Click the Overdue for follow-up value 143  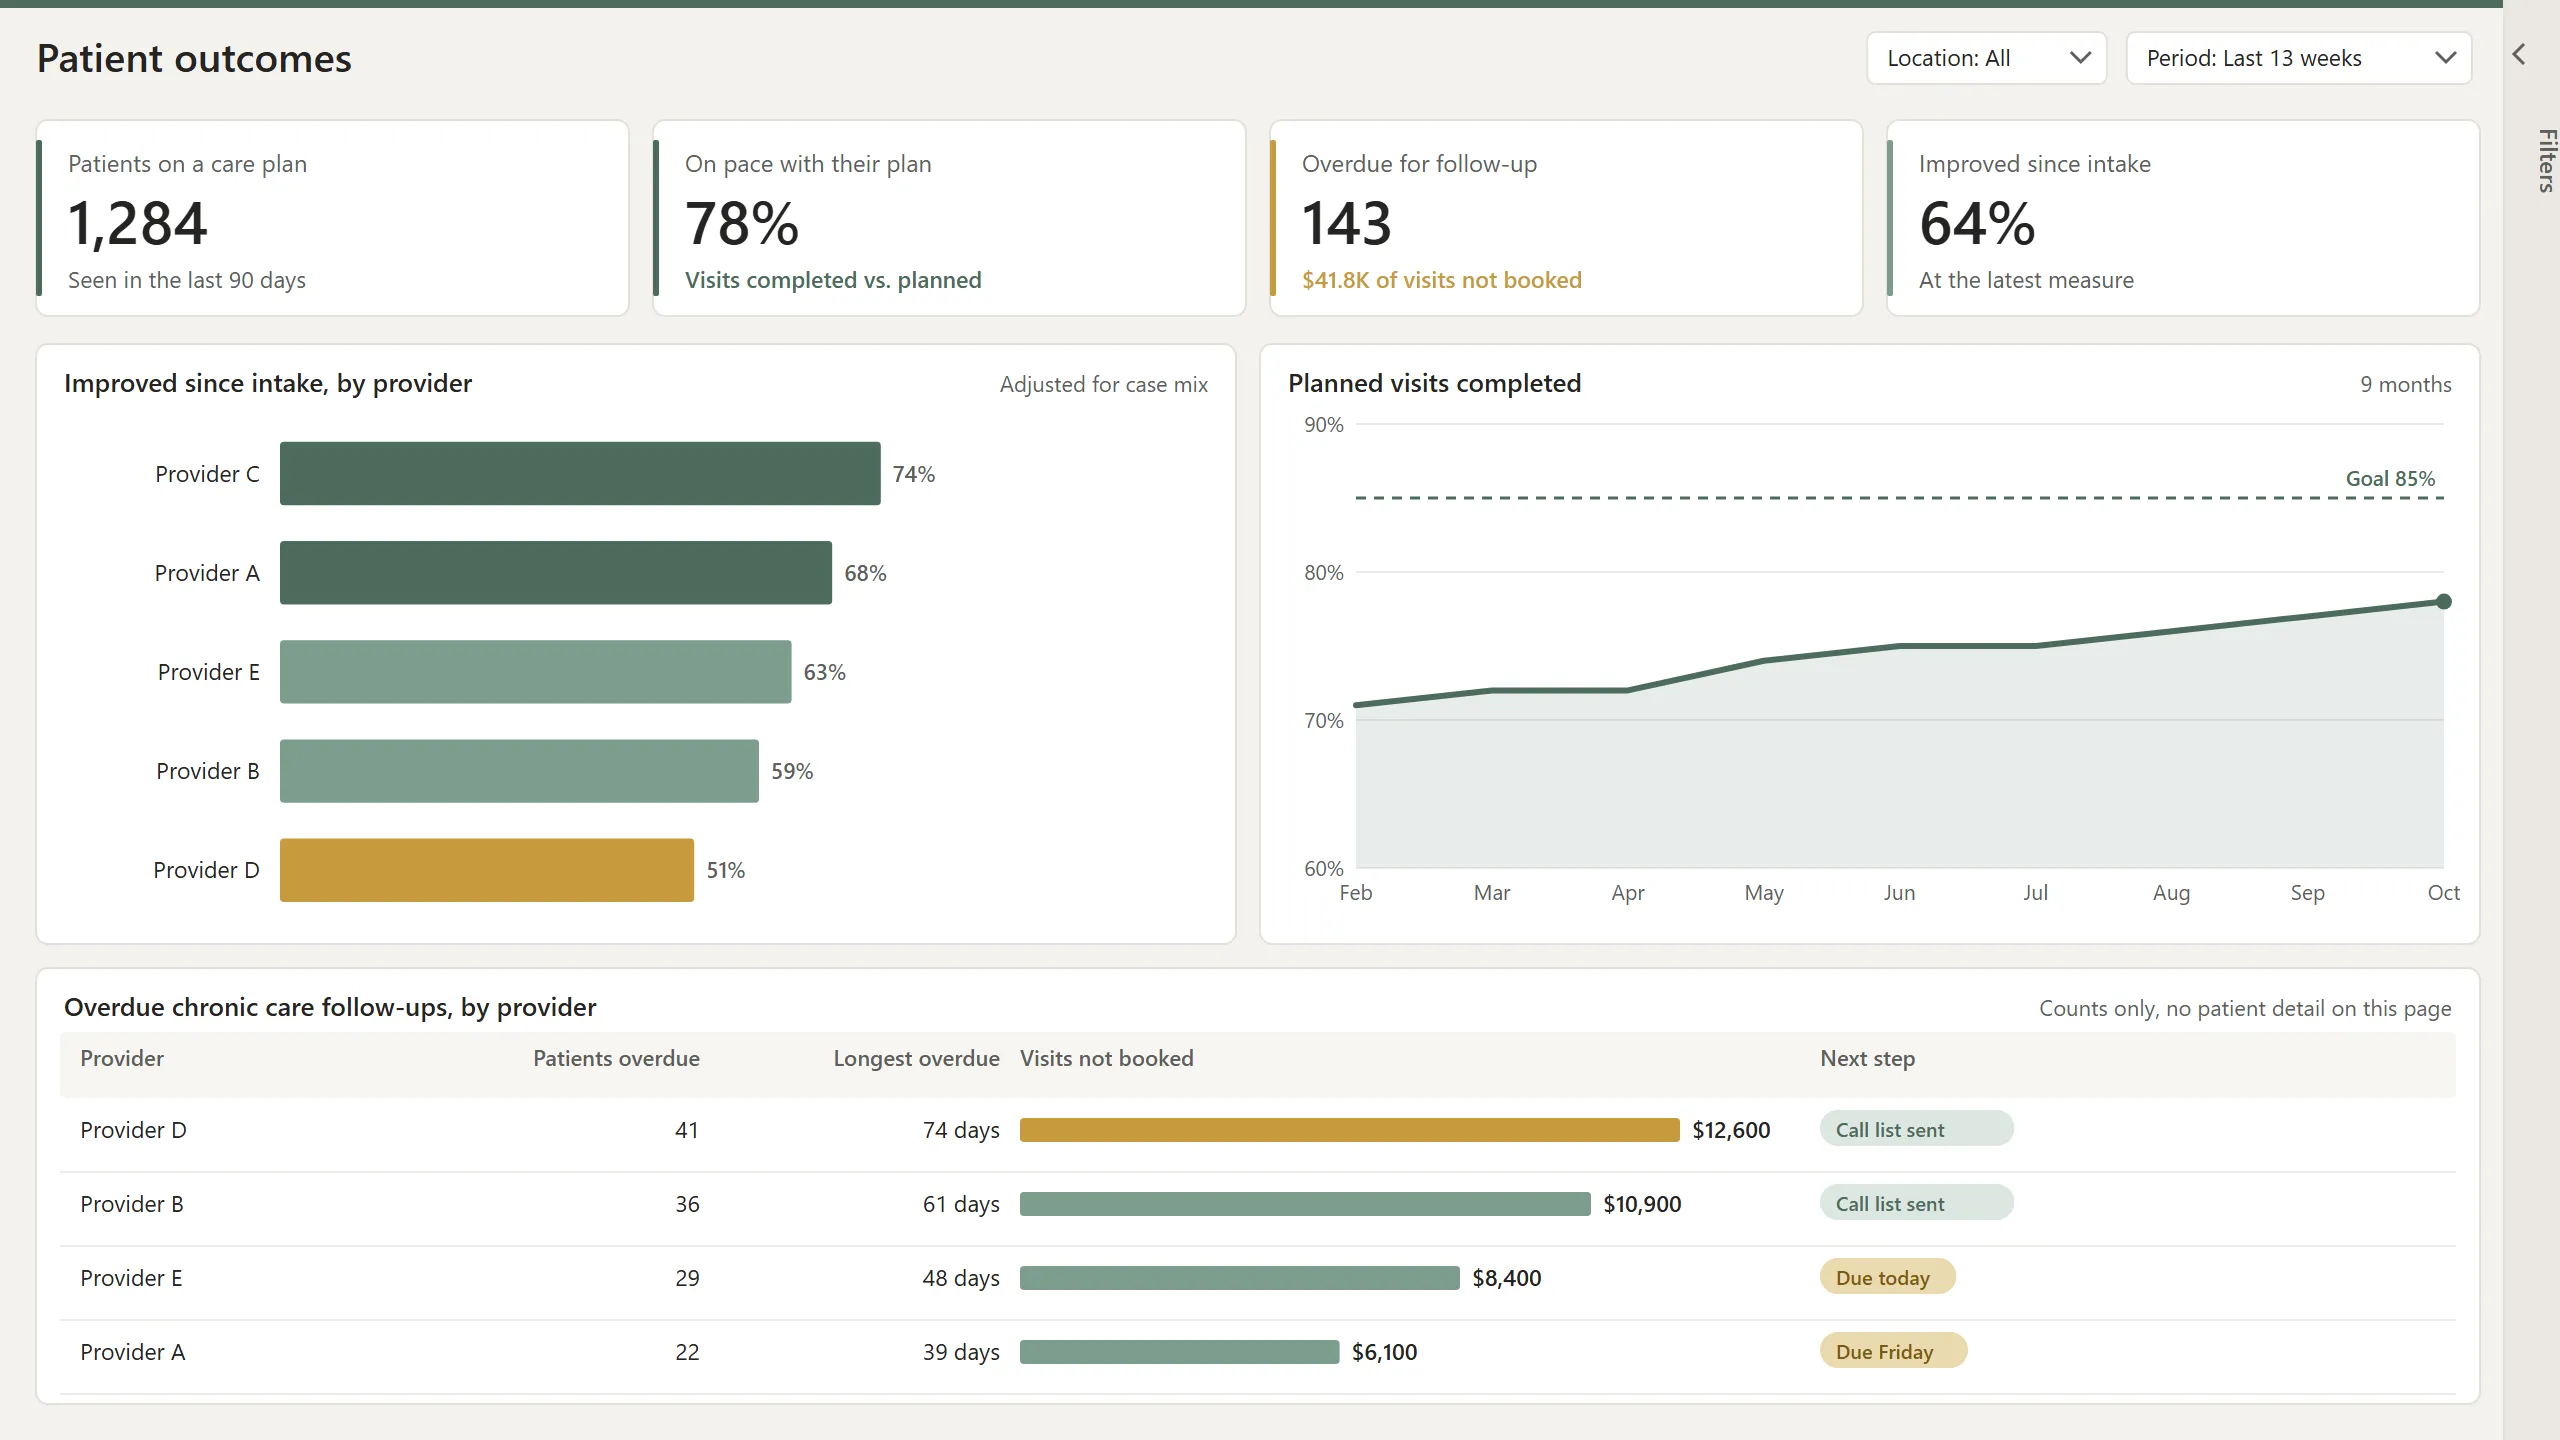pos(1346,222)
